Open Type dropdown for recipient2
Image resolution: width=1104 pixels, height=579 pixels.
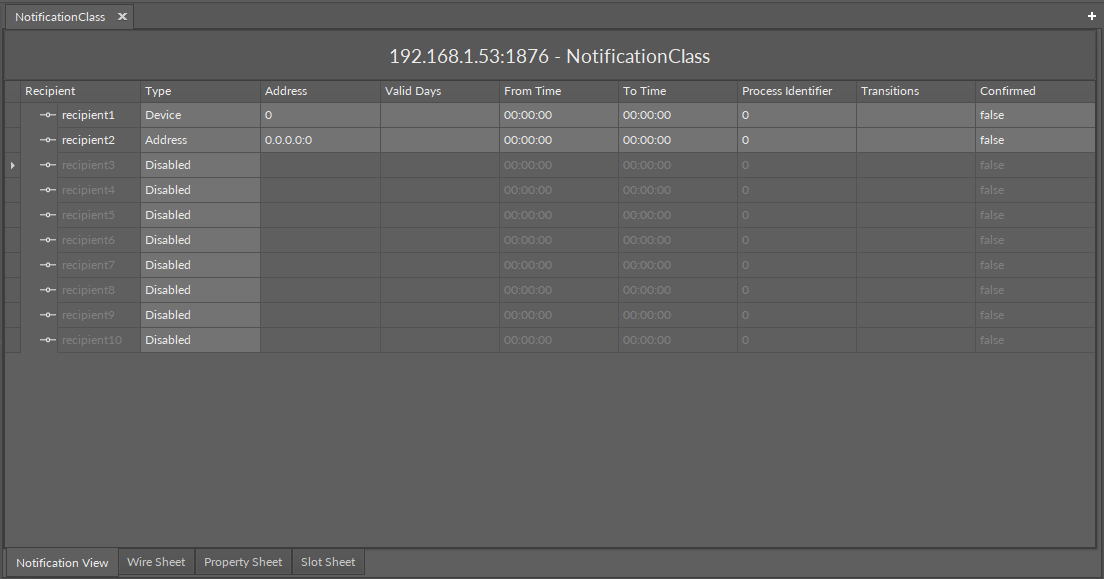click(x=200, y=140)
